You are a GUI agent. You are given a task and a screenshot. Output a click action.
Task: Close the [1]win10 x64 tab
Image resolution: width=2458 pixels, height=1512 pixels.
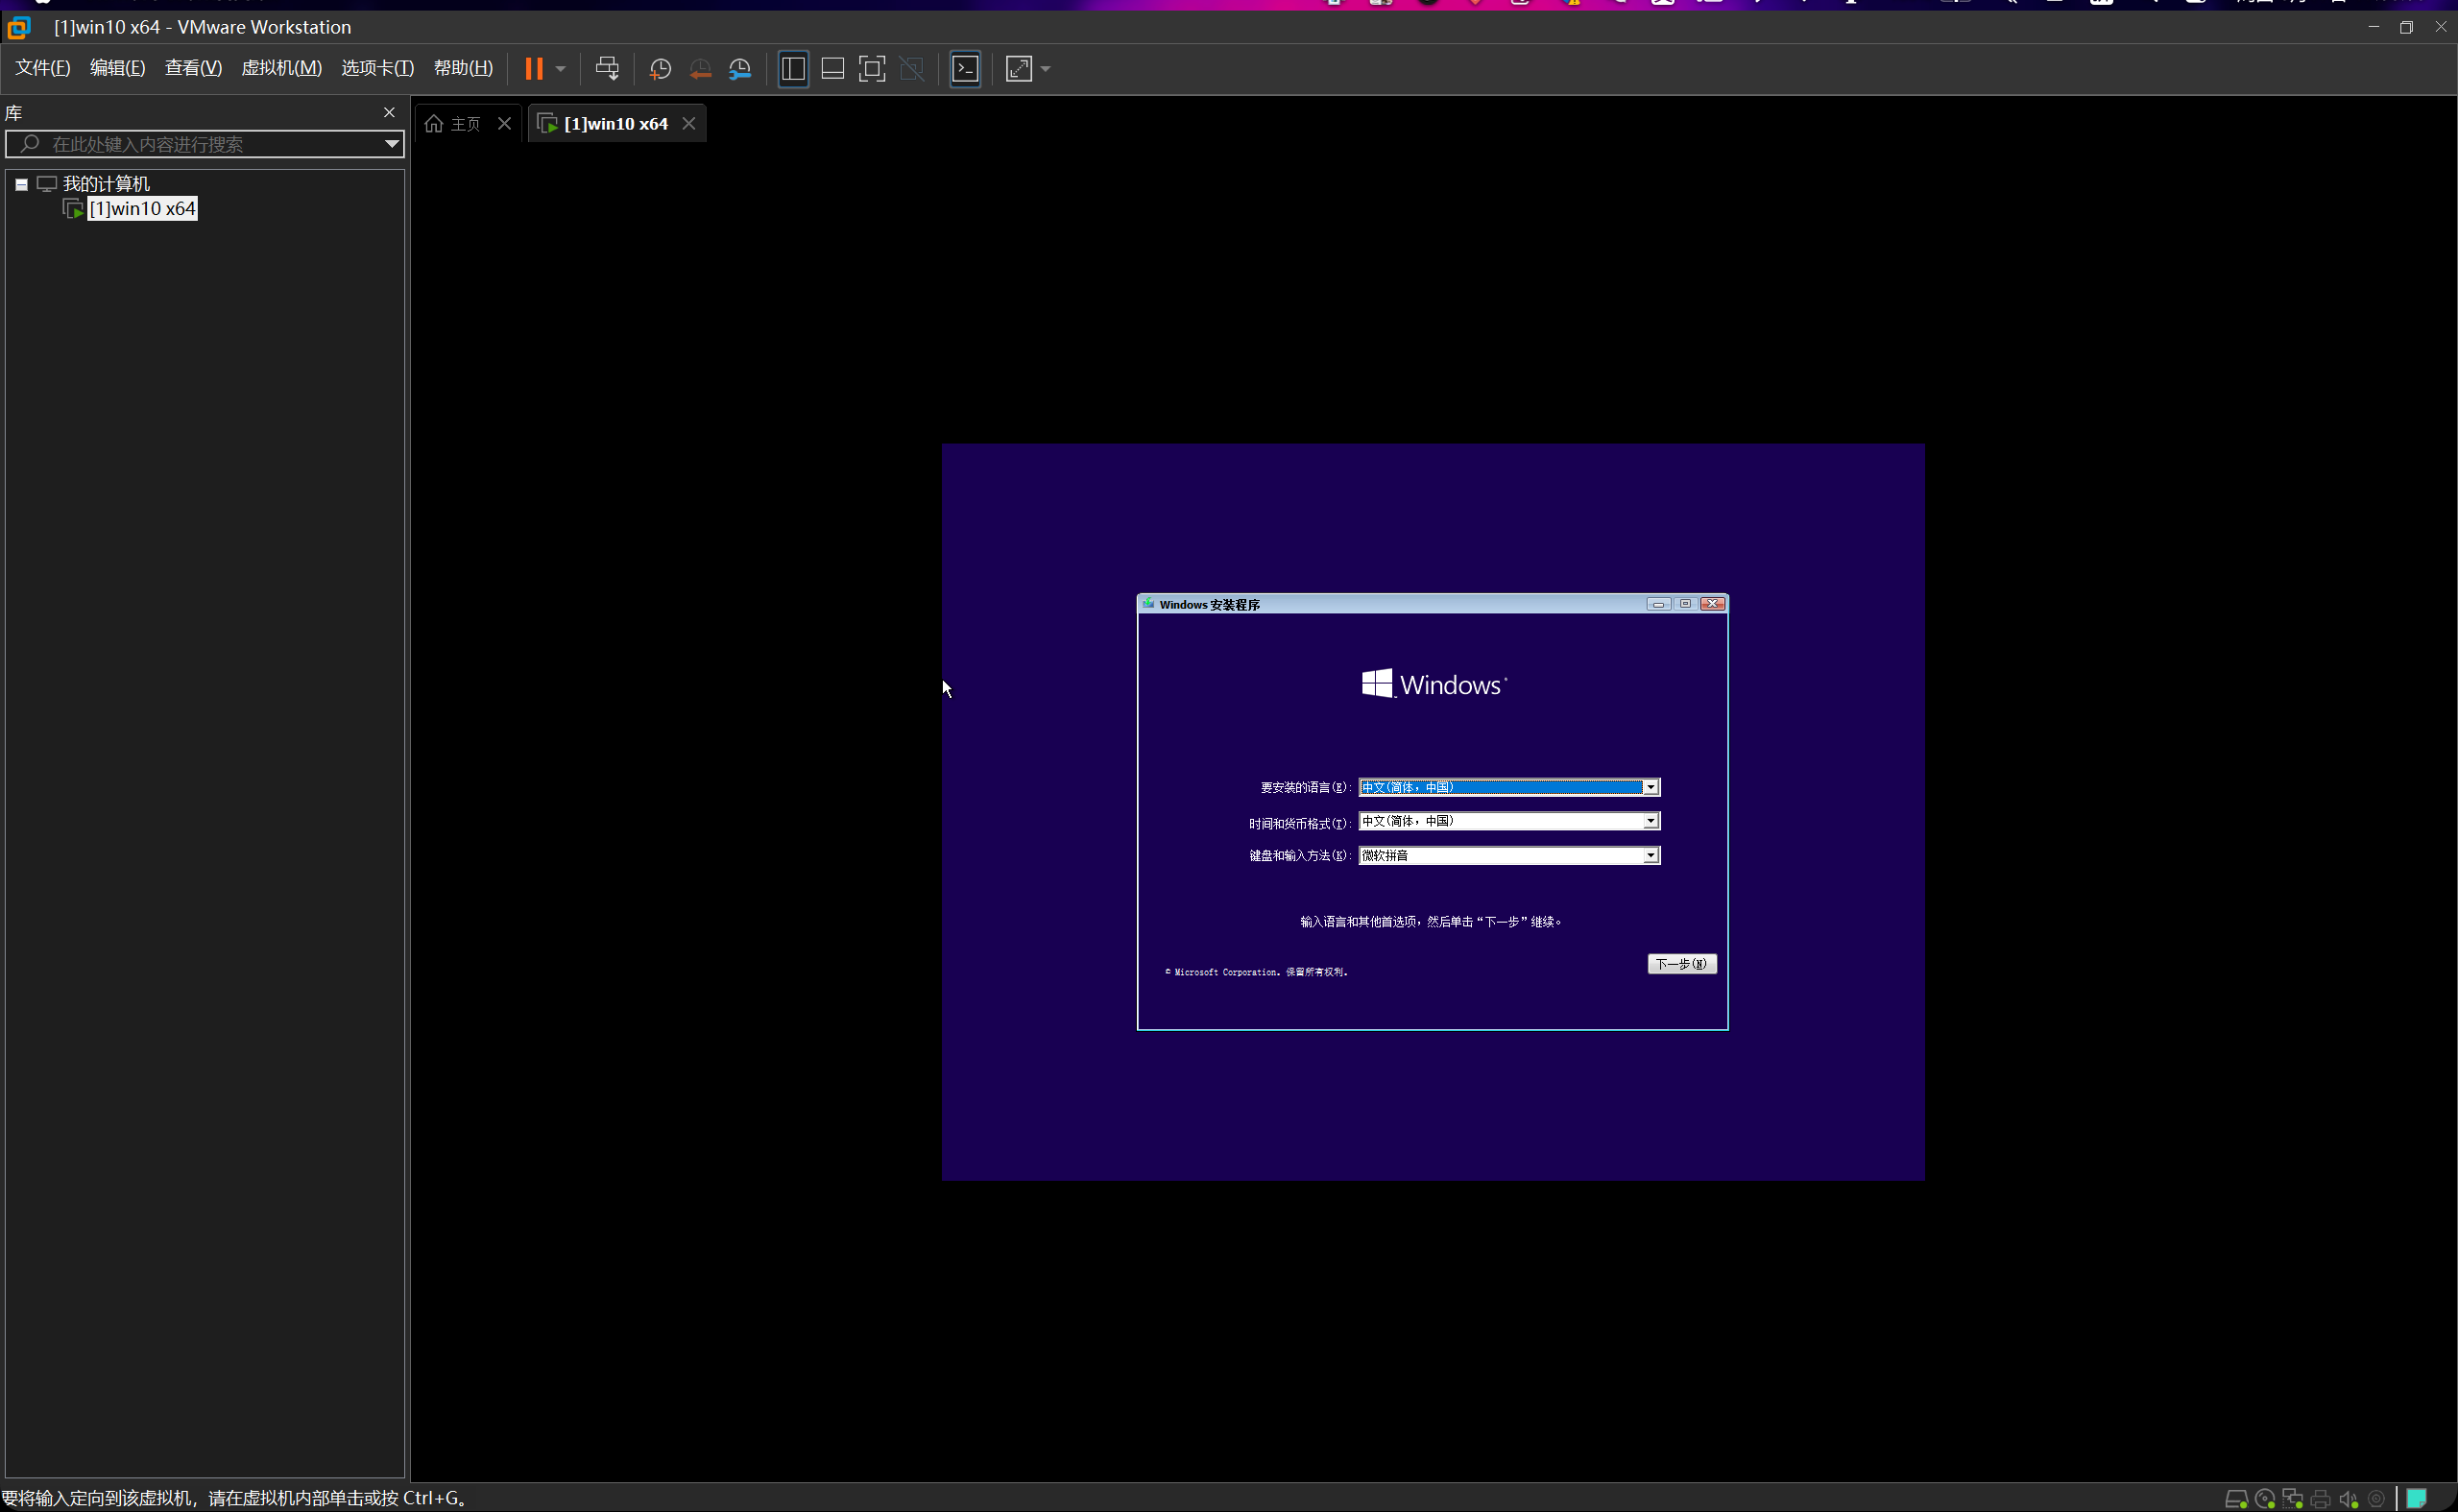point(689,124)
